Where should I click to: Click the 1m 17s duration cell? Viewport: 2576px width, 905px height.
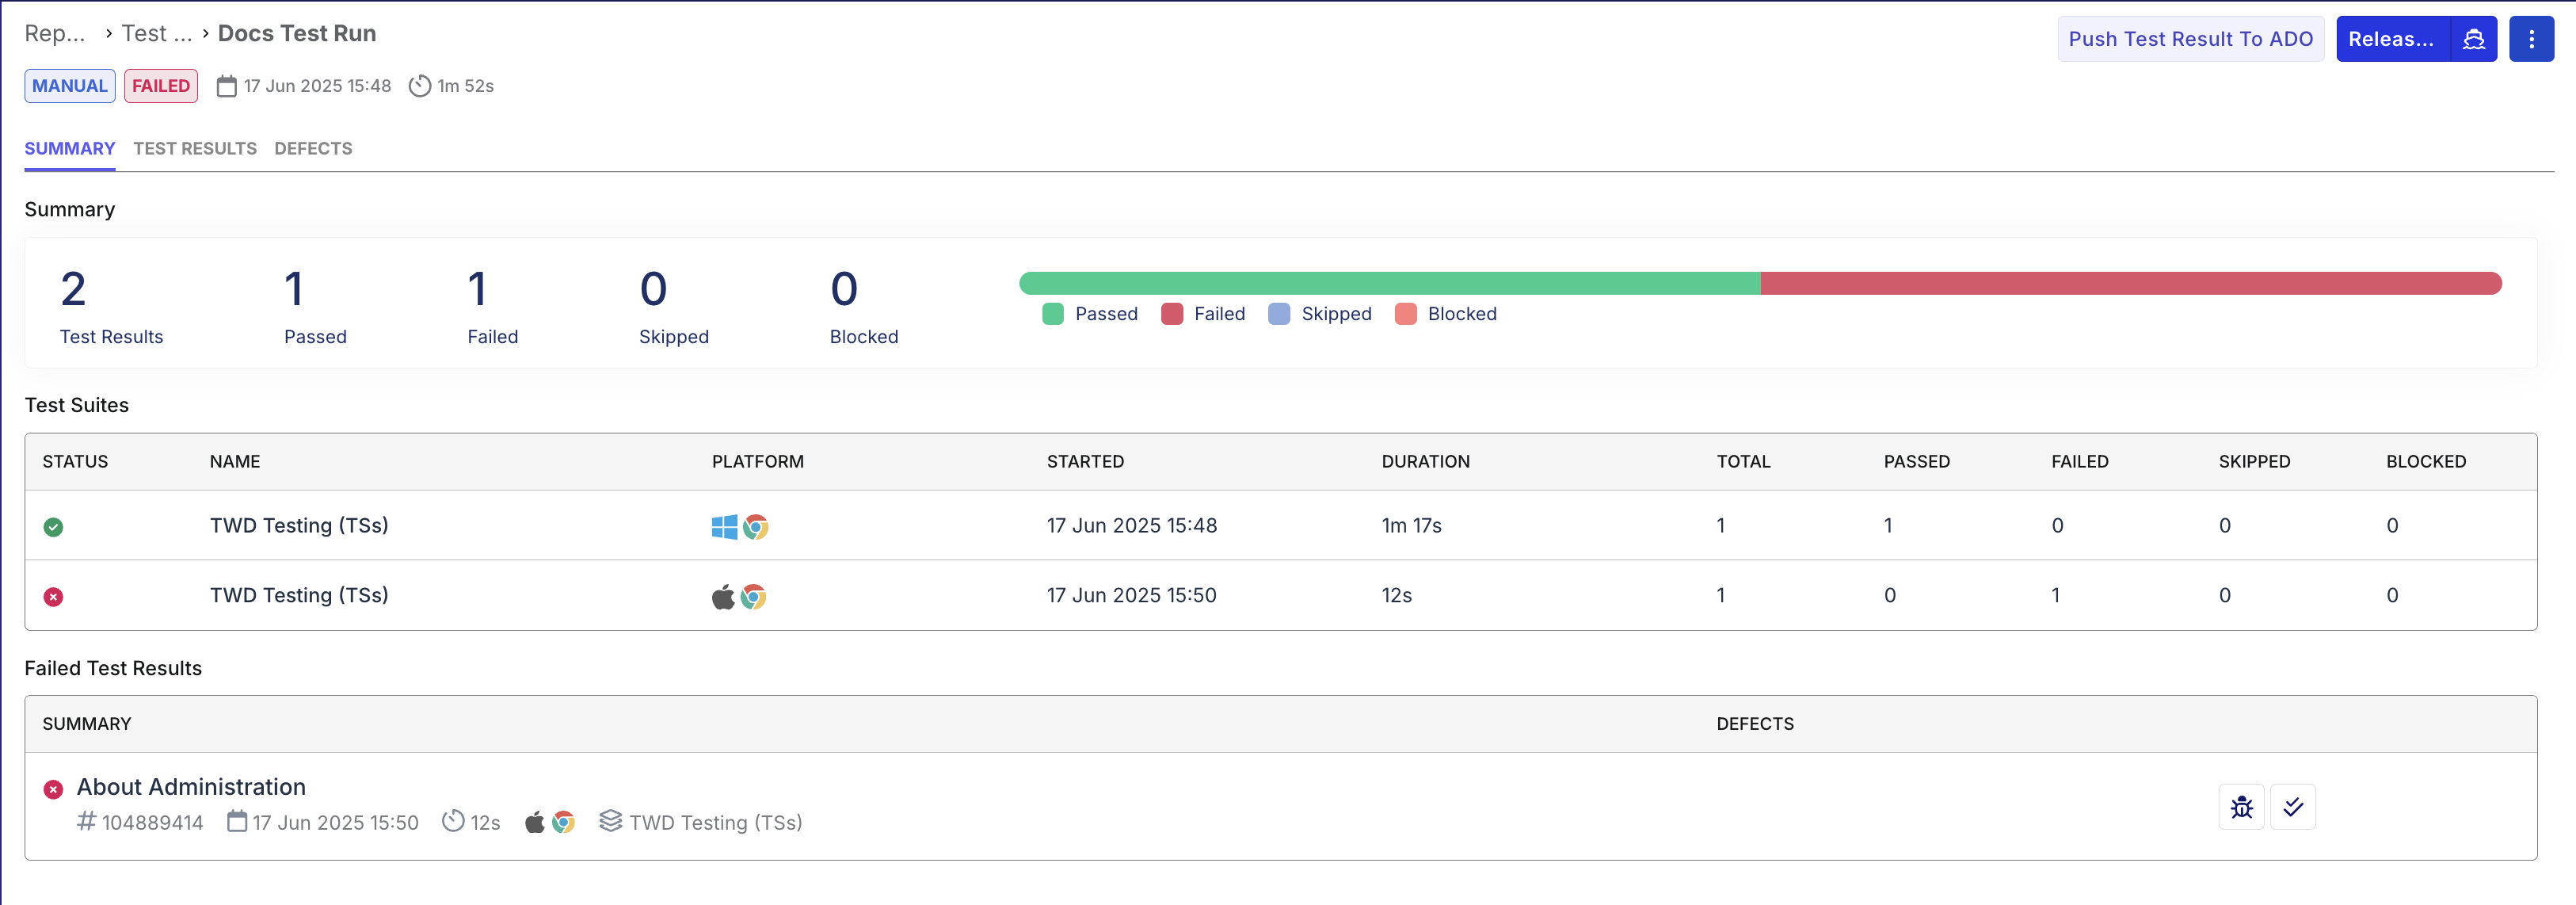pos(1411,526)
